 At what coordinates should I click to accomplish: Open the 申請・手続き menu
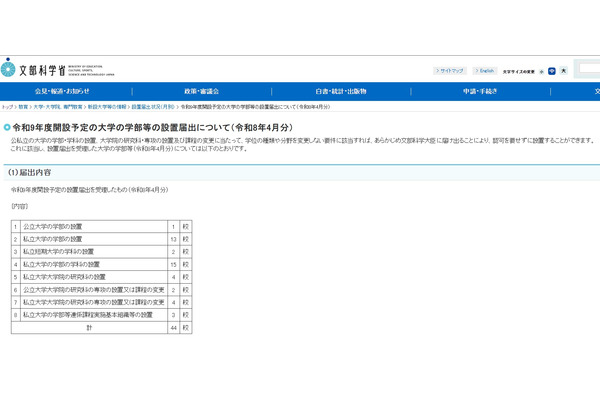pos(480,91)
